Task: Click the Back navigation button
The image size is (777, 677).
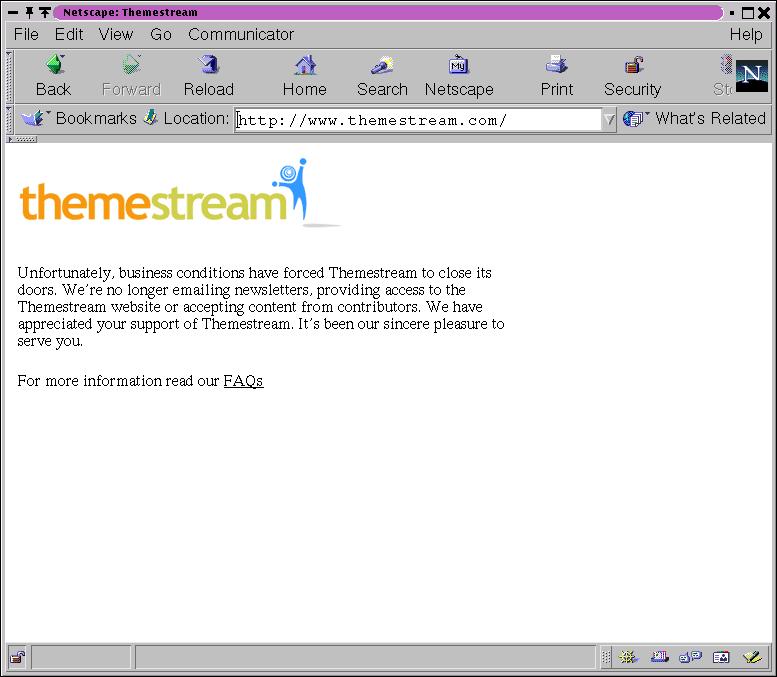Action: [54, 76]
